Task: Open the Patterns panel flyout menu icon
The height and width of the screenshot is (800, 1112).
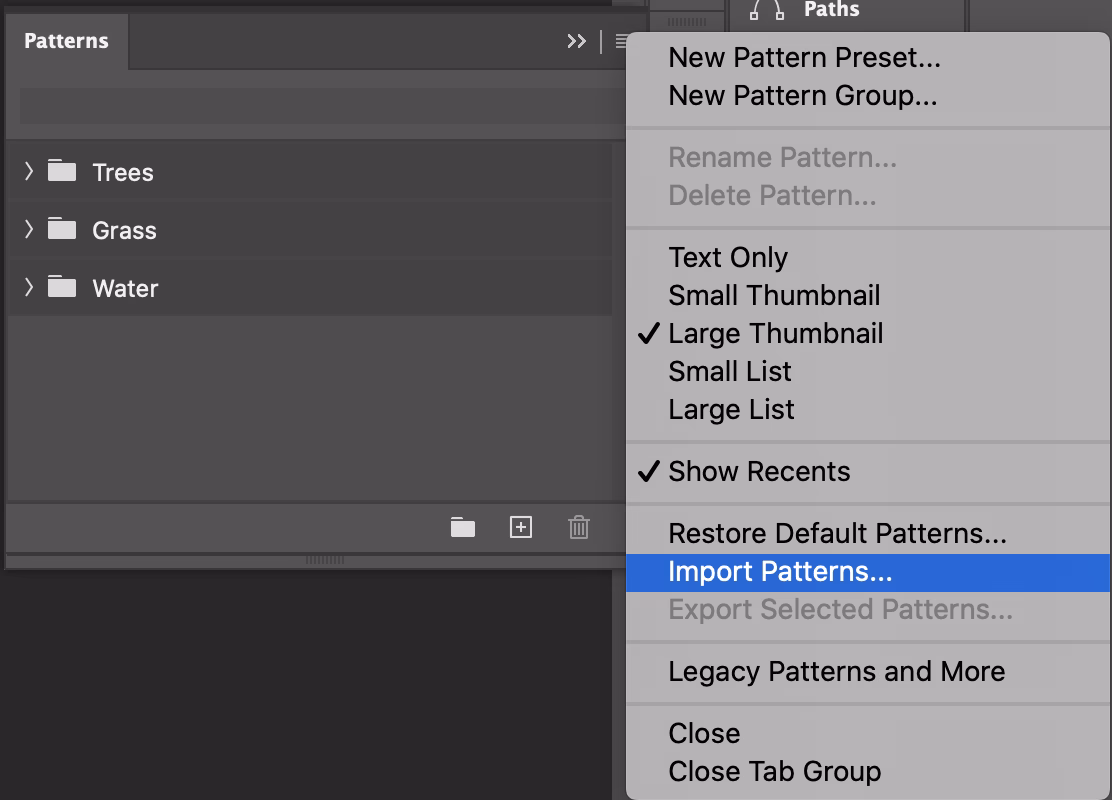Action: coord(621,42)
